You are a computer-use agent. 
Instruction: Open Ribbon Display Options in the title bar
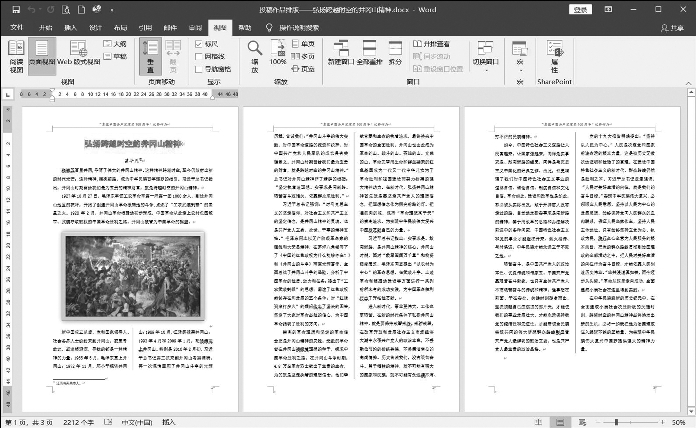coord(608,9)
